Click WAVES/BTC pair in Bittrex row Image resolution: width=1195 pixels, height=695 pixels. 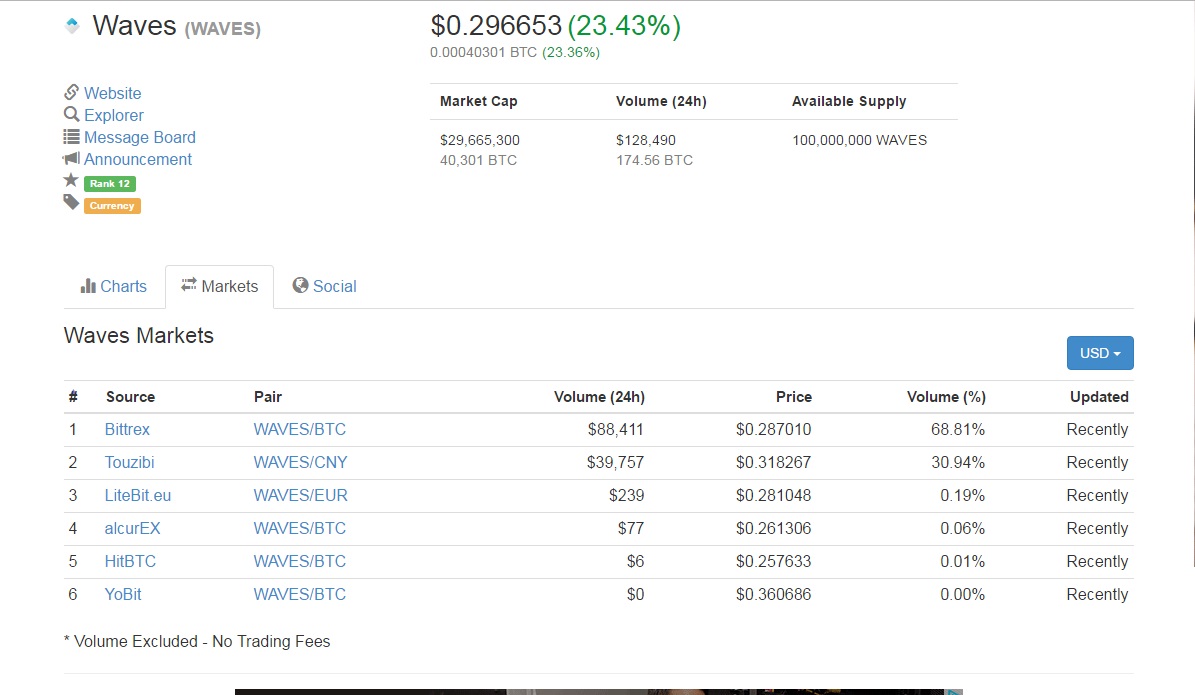tap(300, 430)
